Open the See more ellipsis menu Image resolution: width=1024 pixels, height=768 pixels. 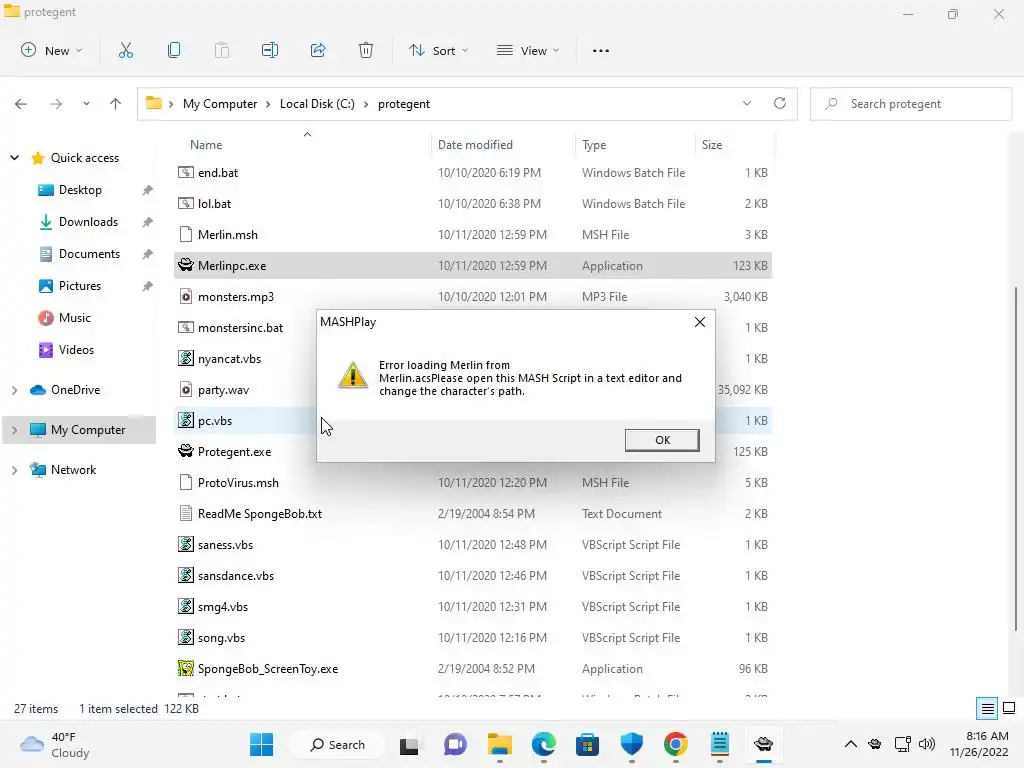[601, 50]
